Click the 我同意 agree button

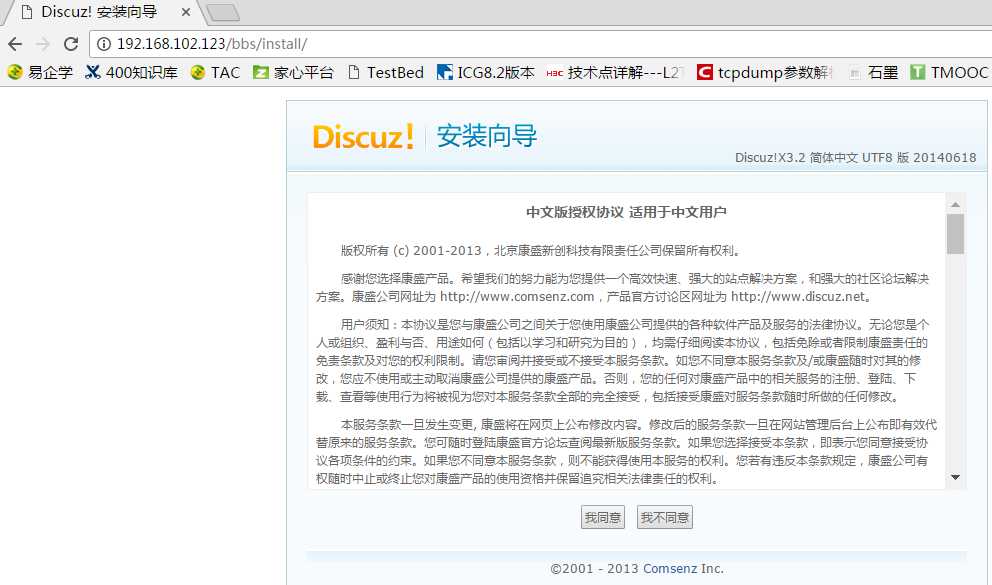(602, 517)
